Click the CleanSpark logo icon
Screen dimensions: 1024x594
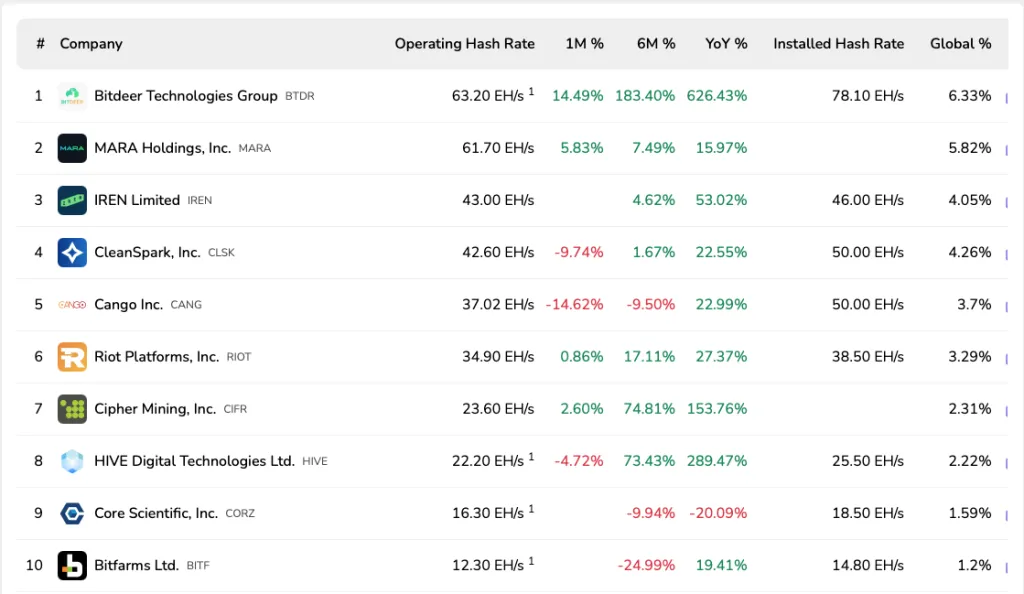point(72,252)
